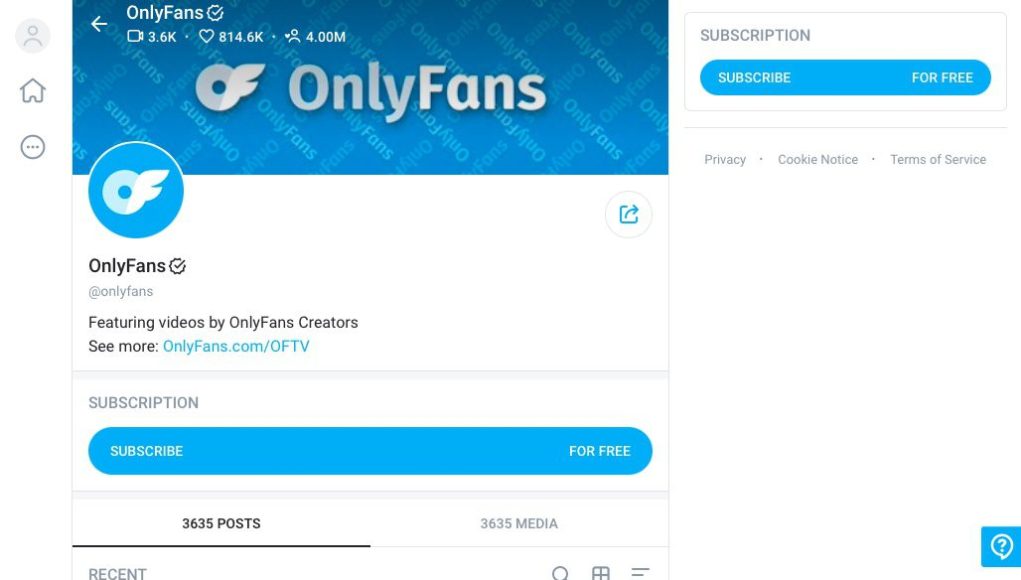Switch to the 3635 Media tab

(519, 523)
